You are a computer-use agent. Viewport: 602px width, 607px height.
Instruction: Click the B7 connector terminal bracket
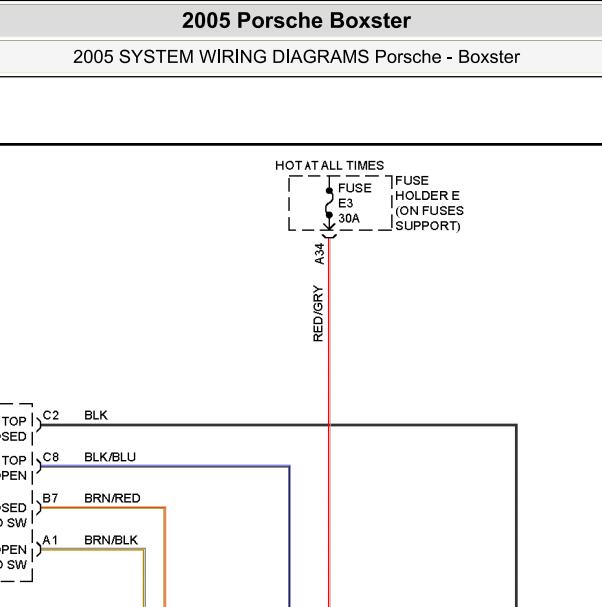click(38, 508)
